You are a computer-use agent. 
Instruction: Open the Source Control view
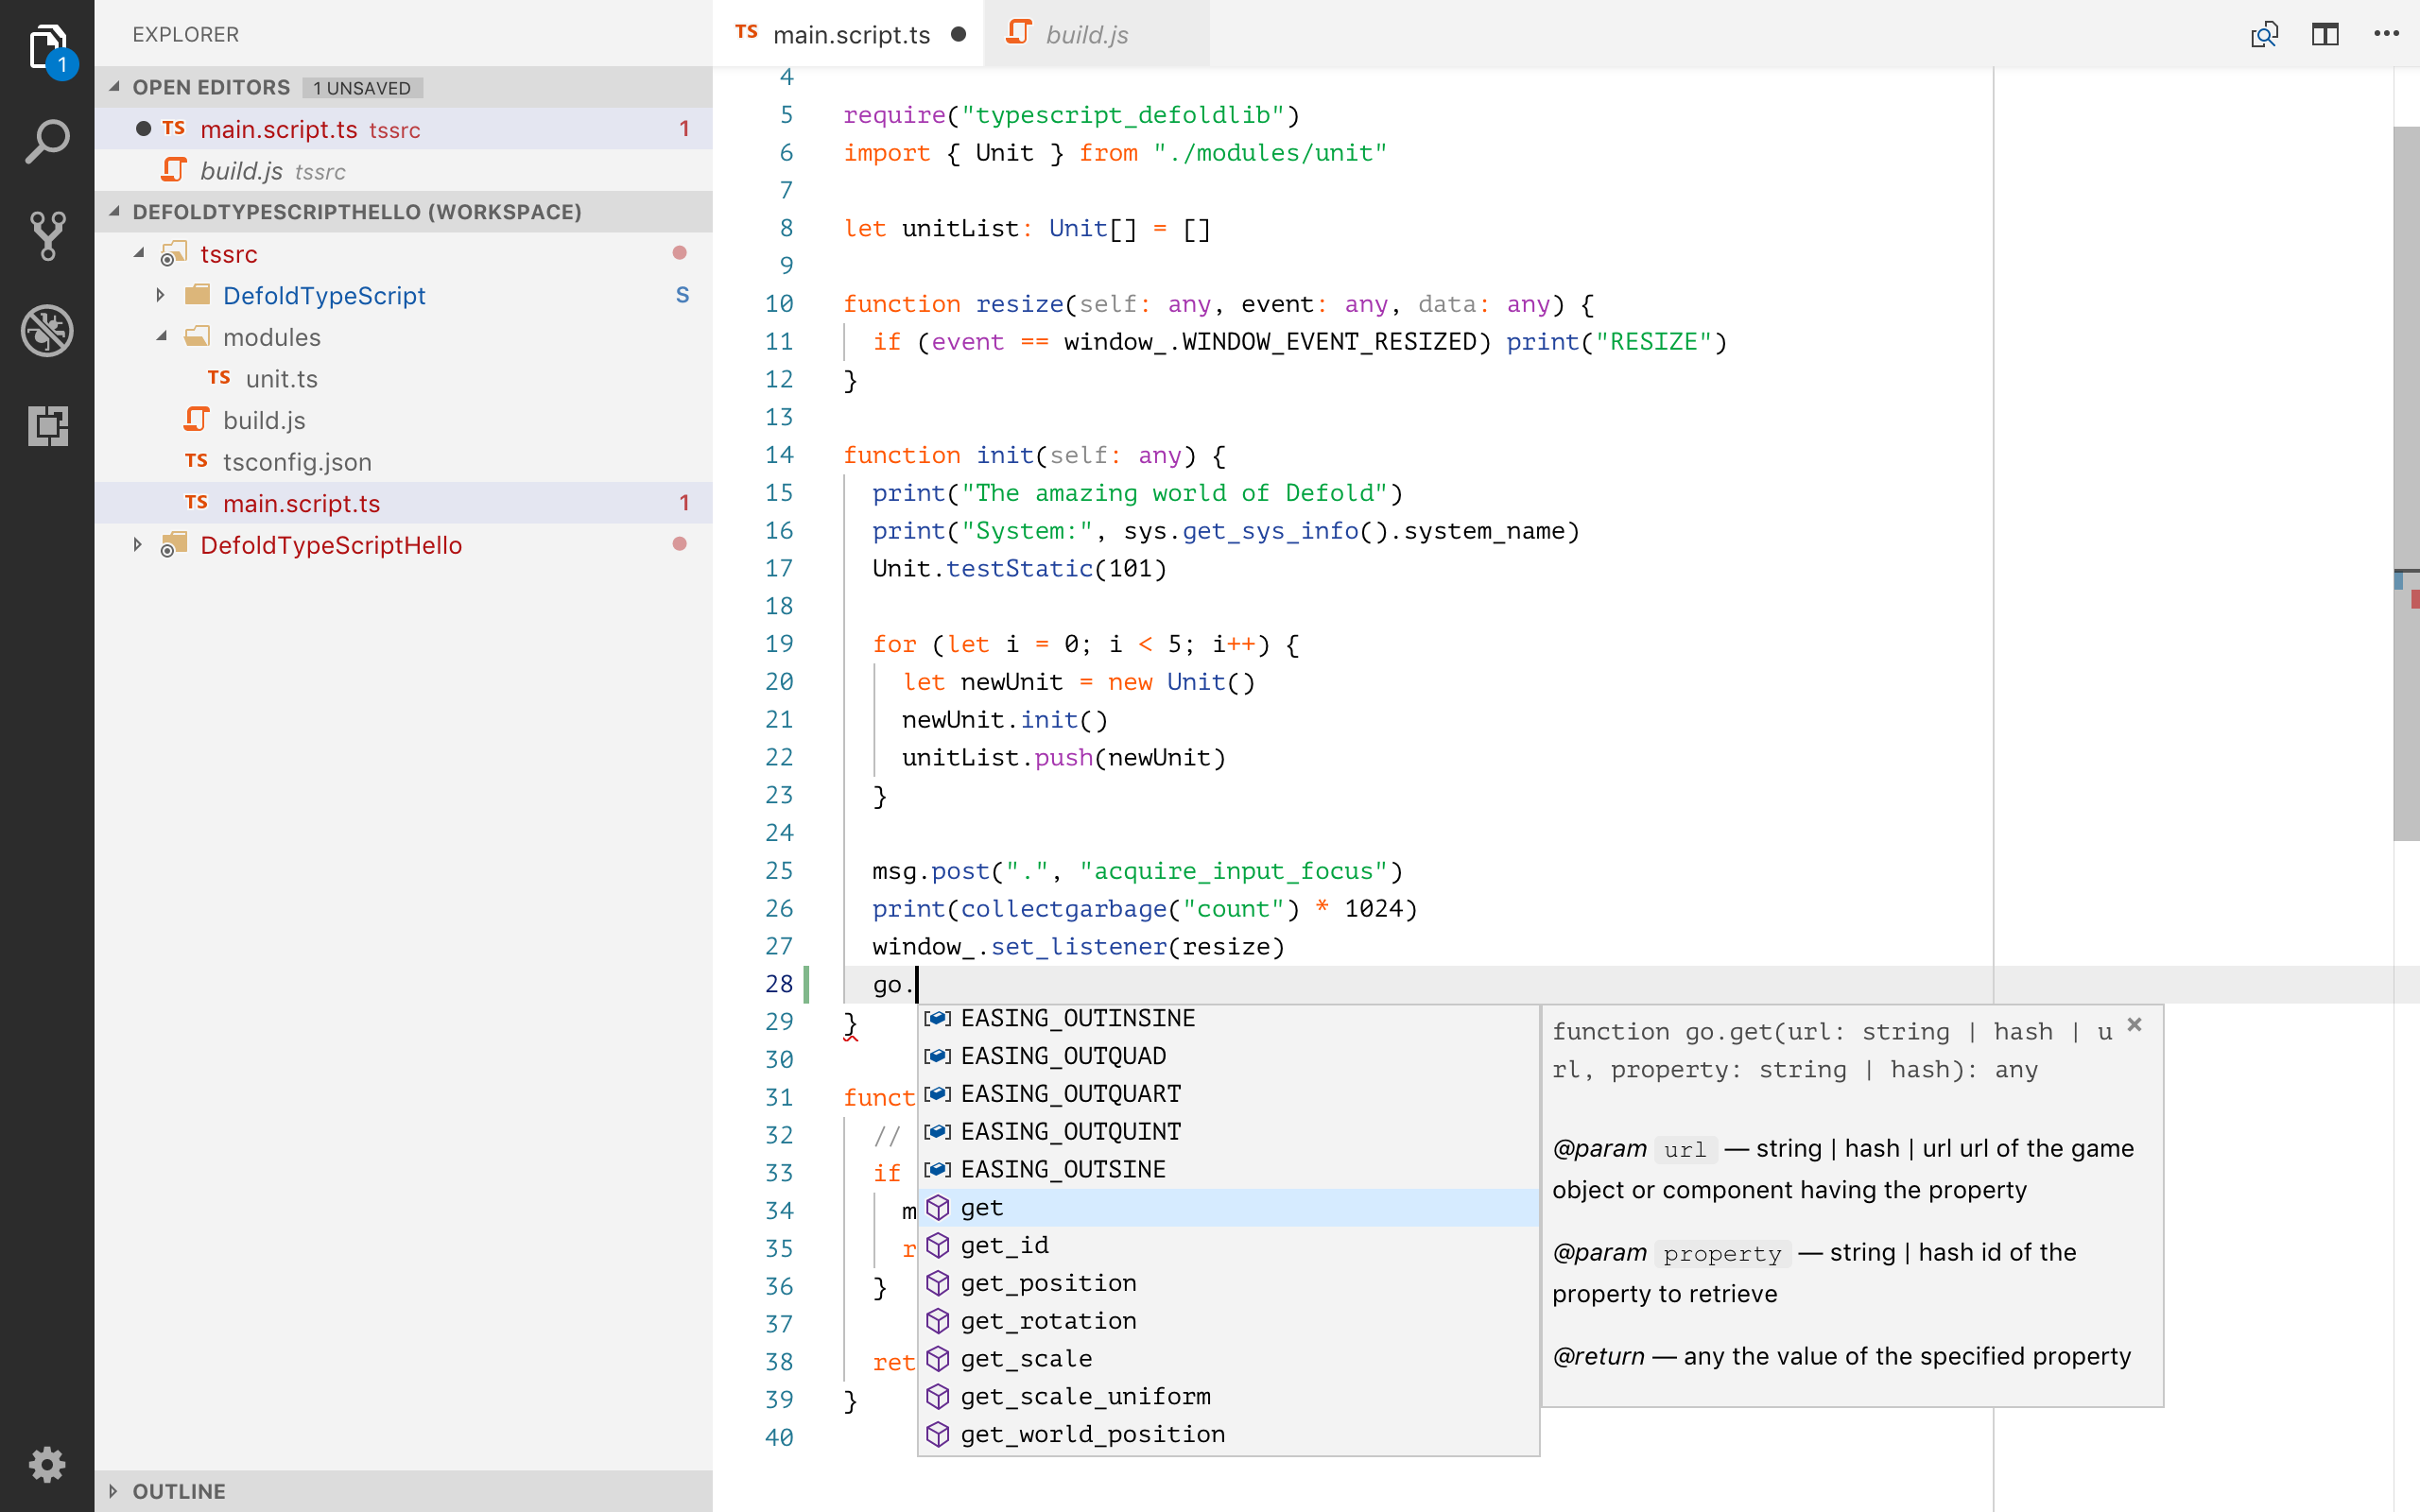pos(47,236)
